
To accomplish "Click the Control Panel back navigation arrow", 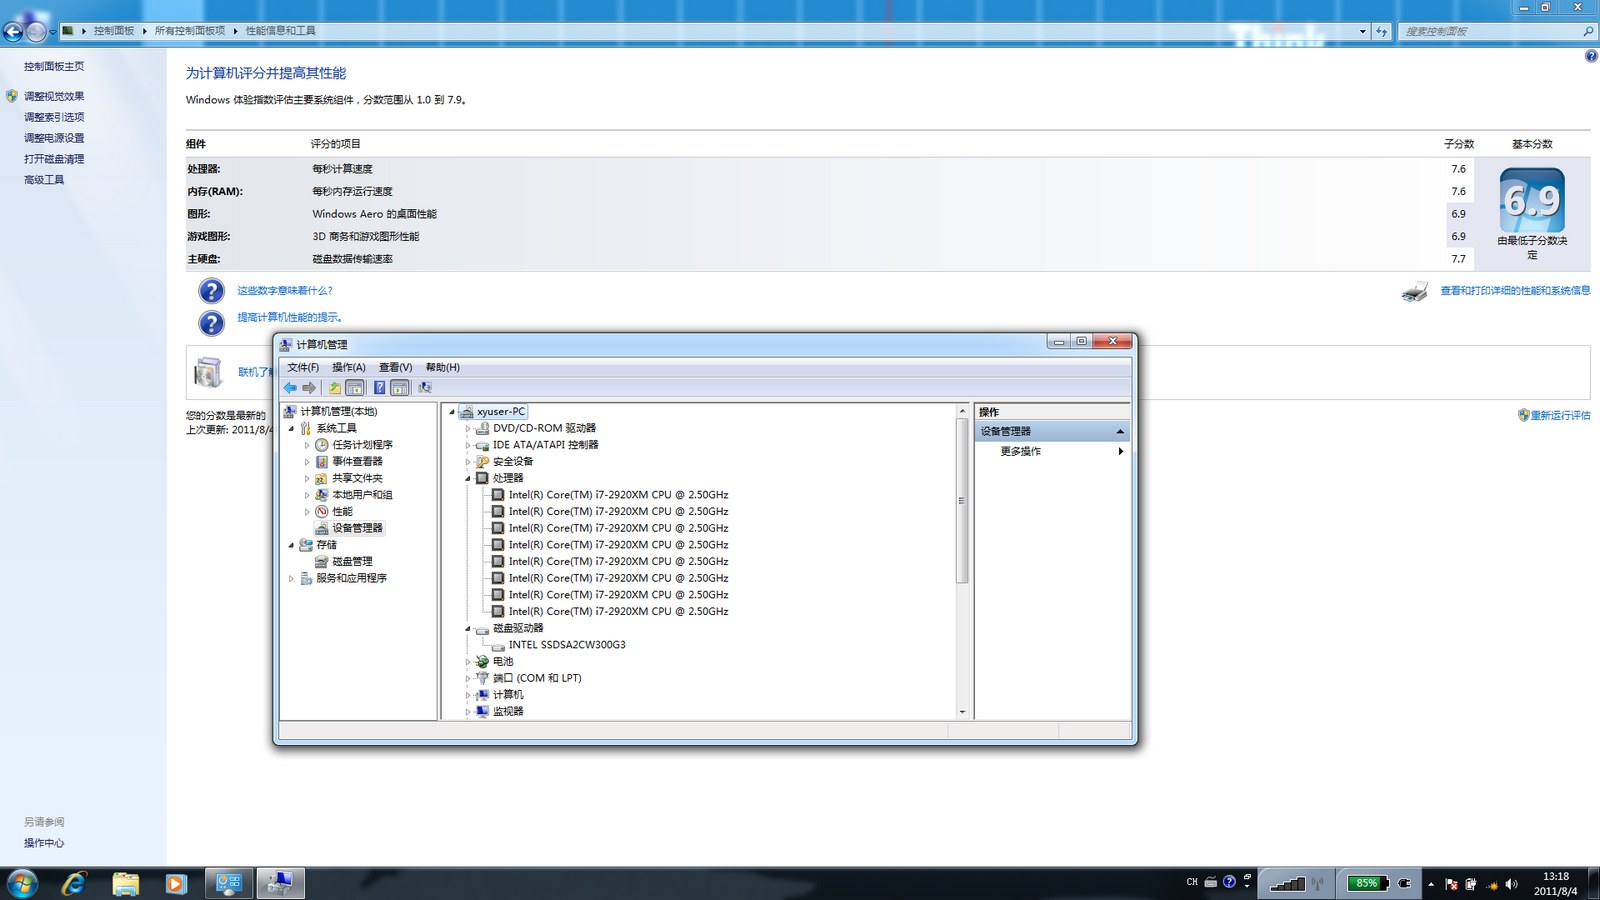I will [12, 31].
